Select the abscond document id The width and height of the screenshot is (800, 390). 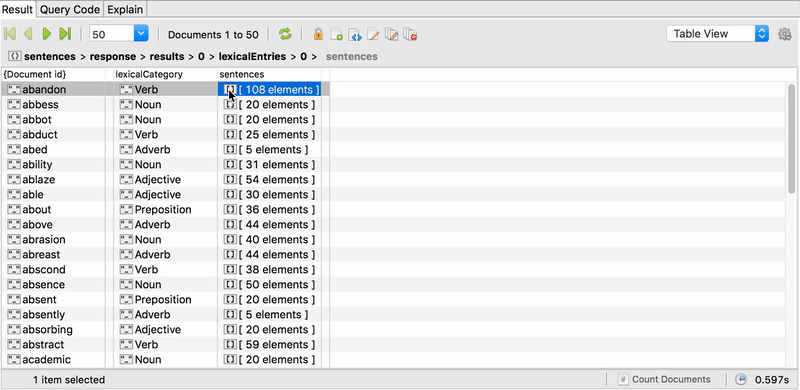coord(44,270)
